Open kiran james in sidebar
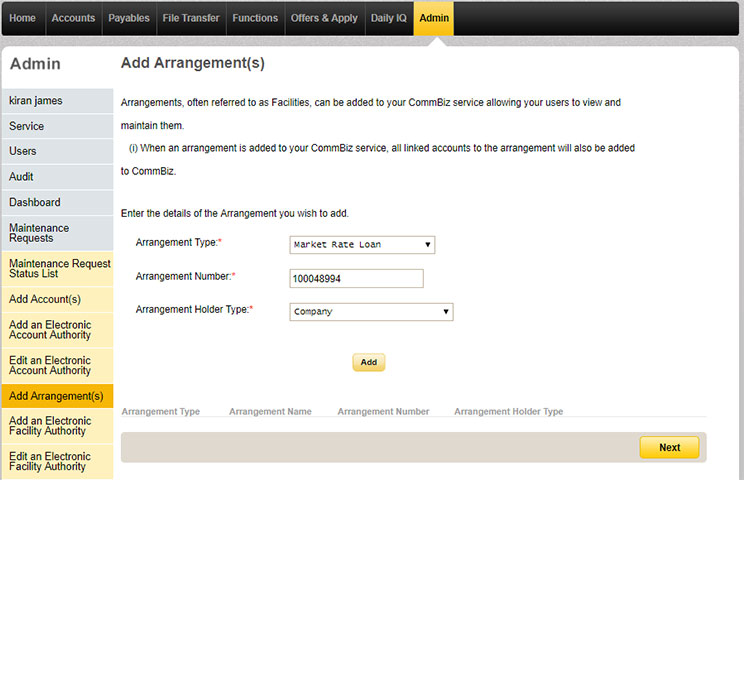744x696 pixels. click(x=57, y=101)
